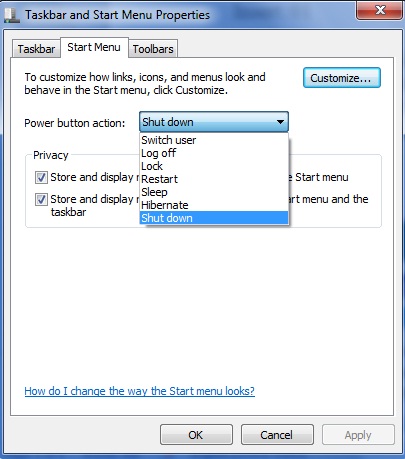Collapse the Power button action dropdown arrow
This screenshot has width=405, height=459.
[280, 122]
